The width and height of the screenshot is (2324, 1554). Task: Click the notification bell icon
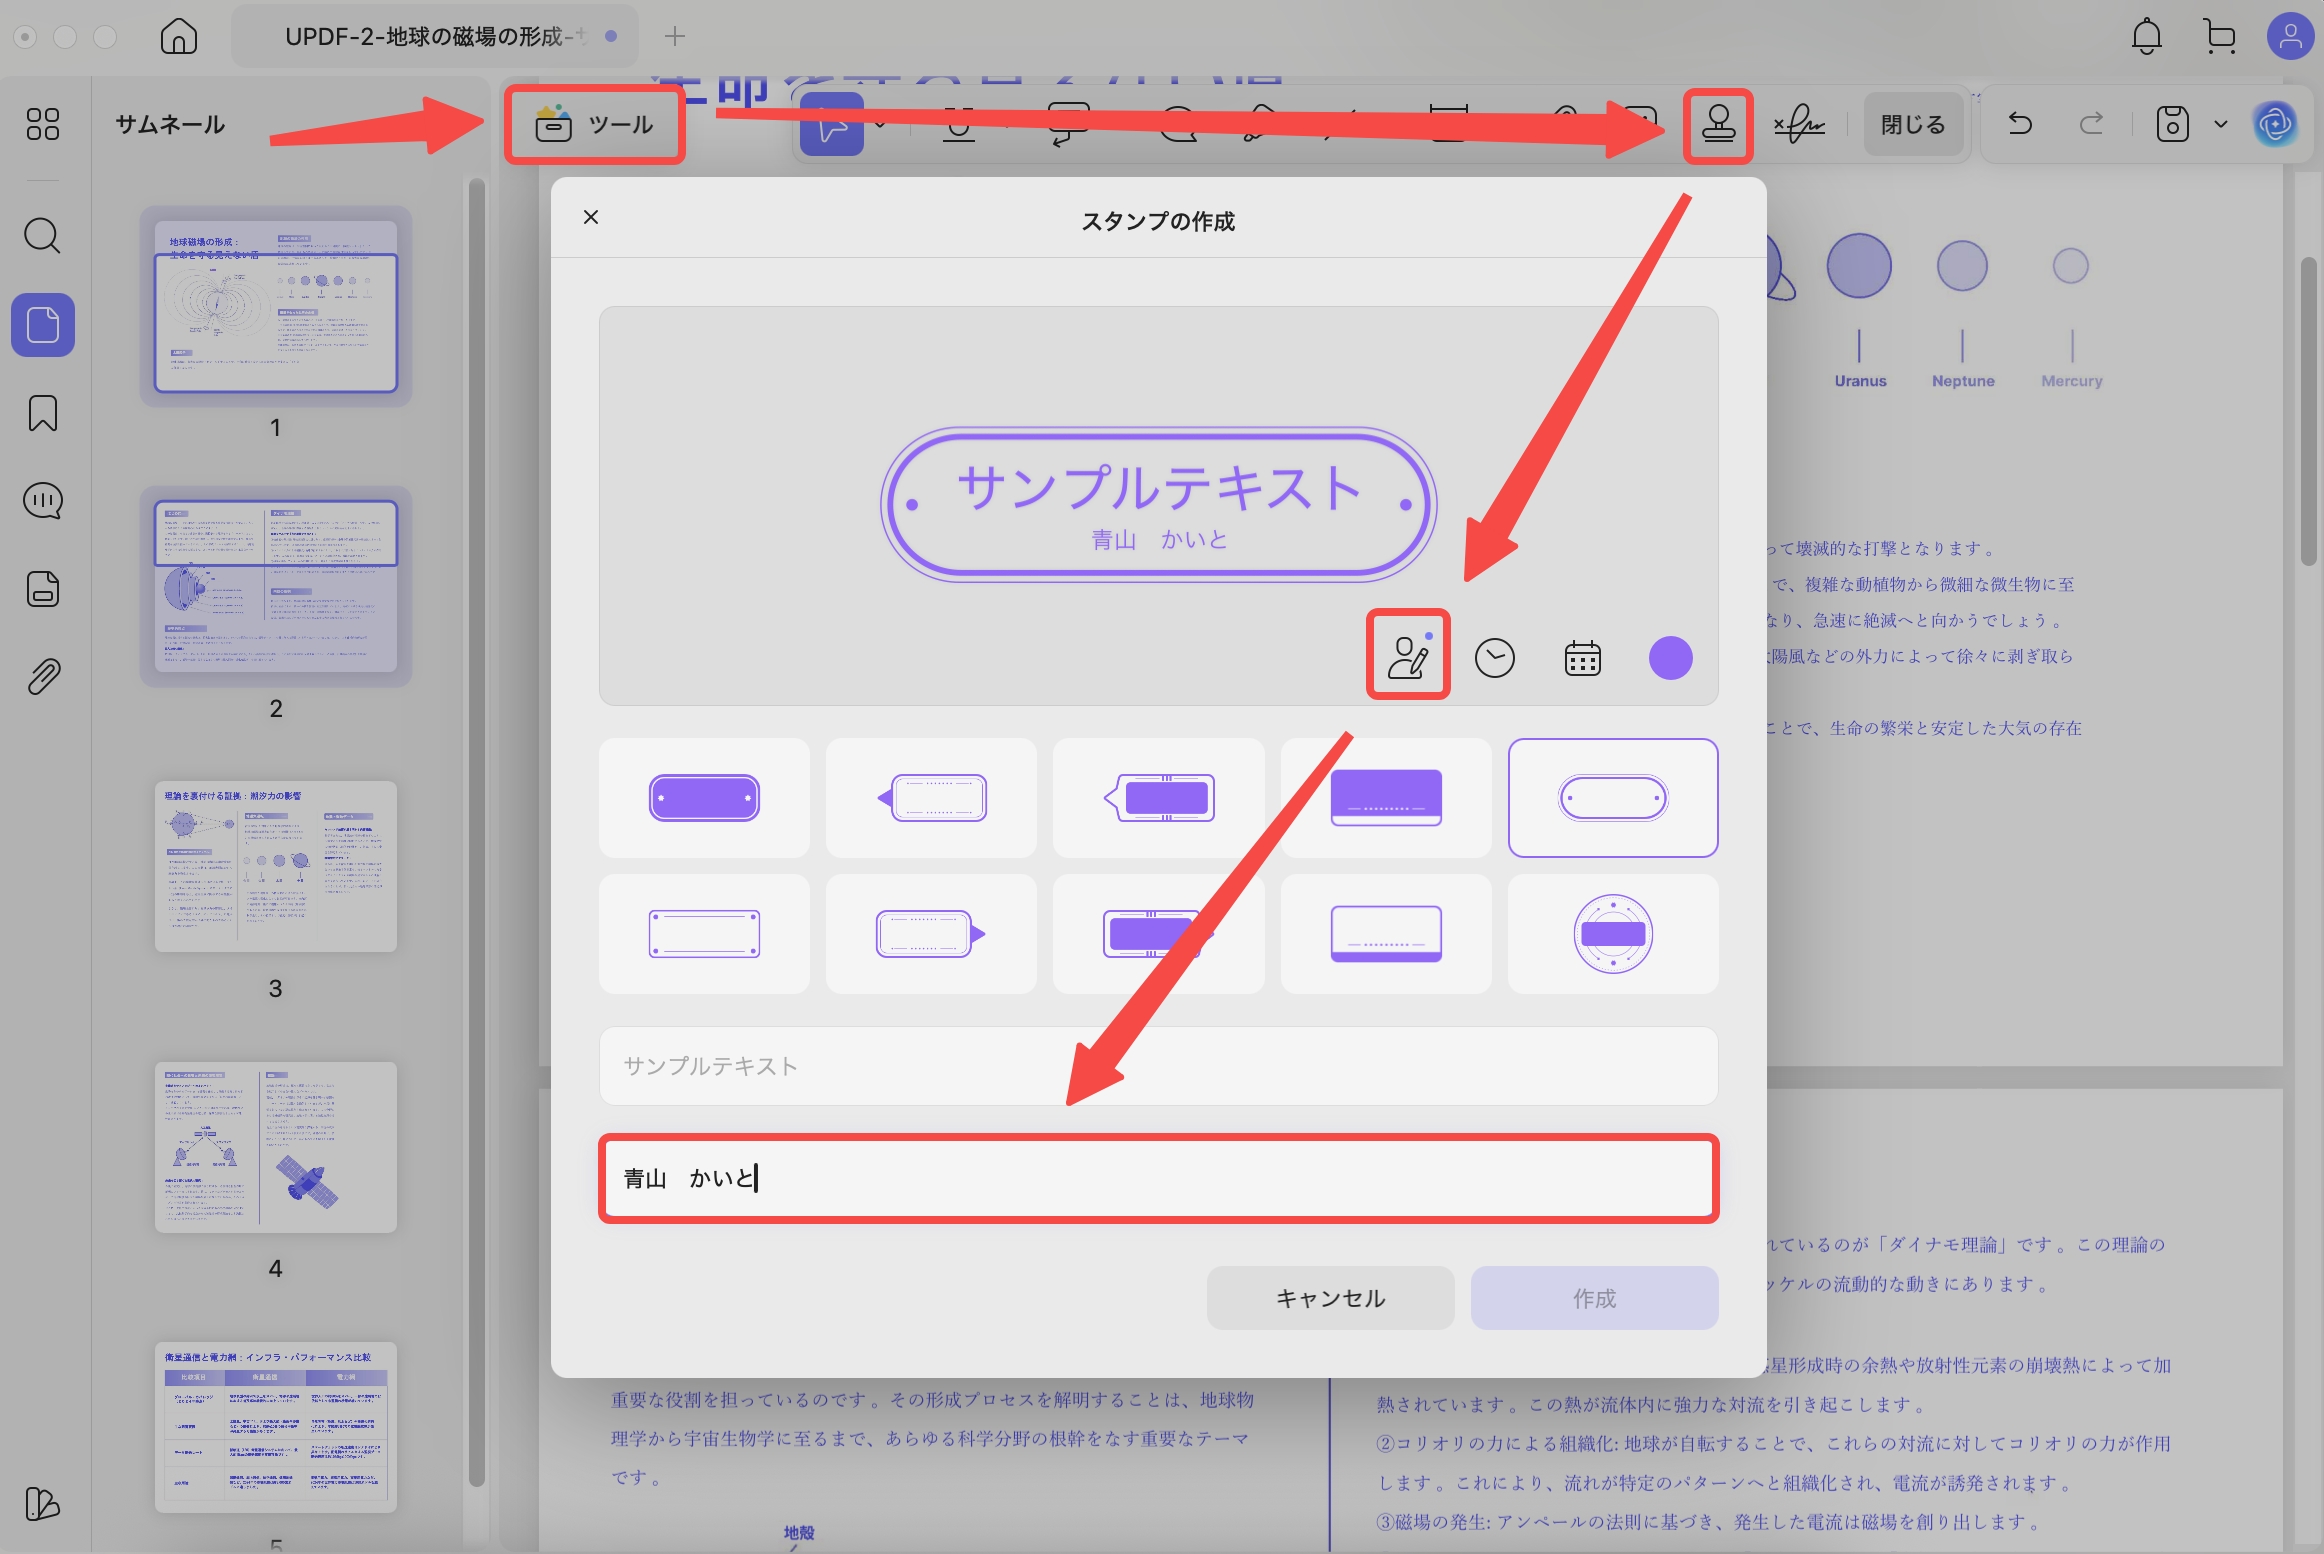pos(2145,36)
